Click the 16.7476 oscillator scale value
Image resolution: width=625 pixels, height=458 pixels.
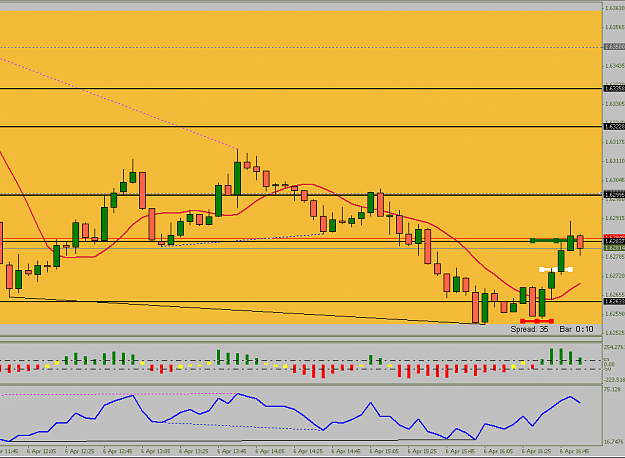coord(613,442)
